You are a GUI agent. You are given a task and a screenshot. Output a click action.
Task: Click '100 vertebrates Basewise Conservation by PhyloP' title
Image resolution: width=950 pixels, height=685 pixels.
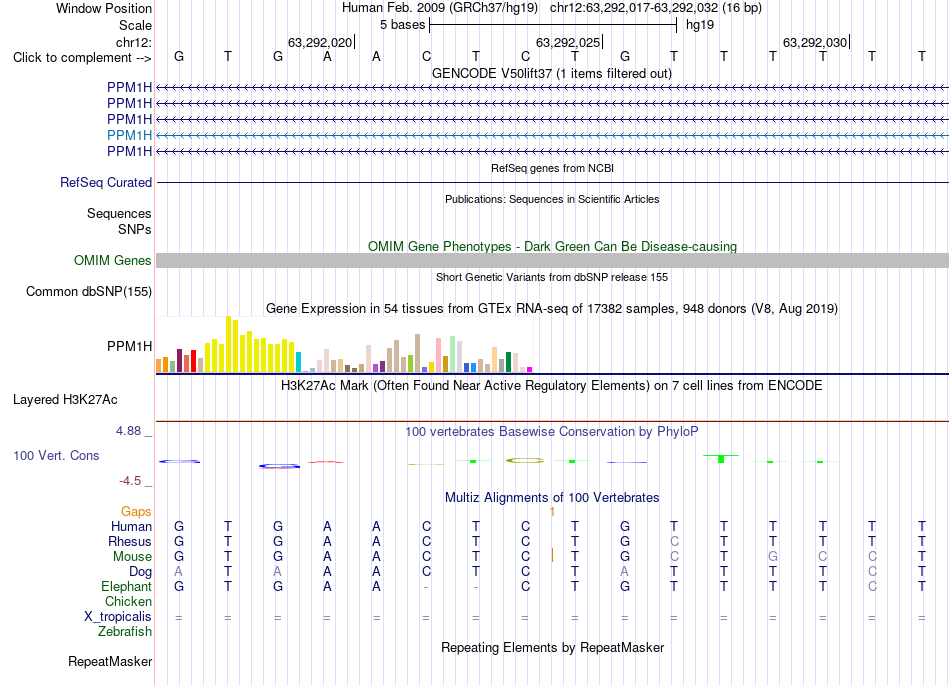point(552,432)
